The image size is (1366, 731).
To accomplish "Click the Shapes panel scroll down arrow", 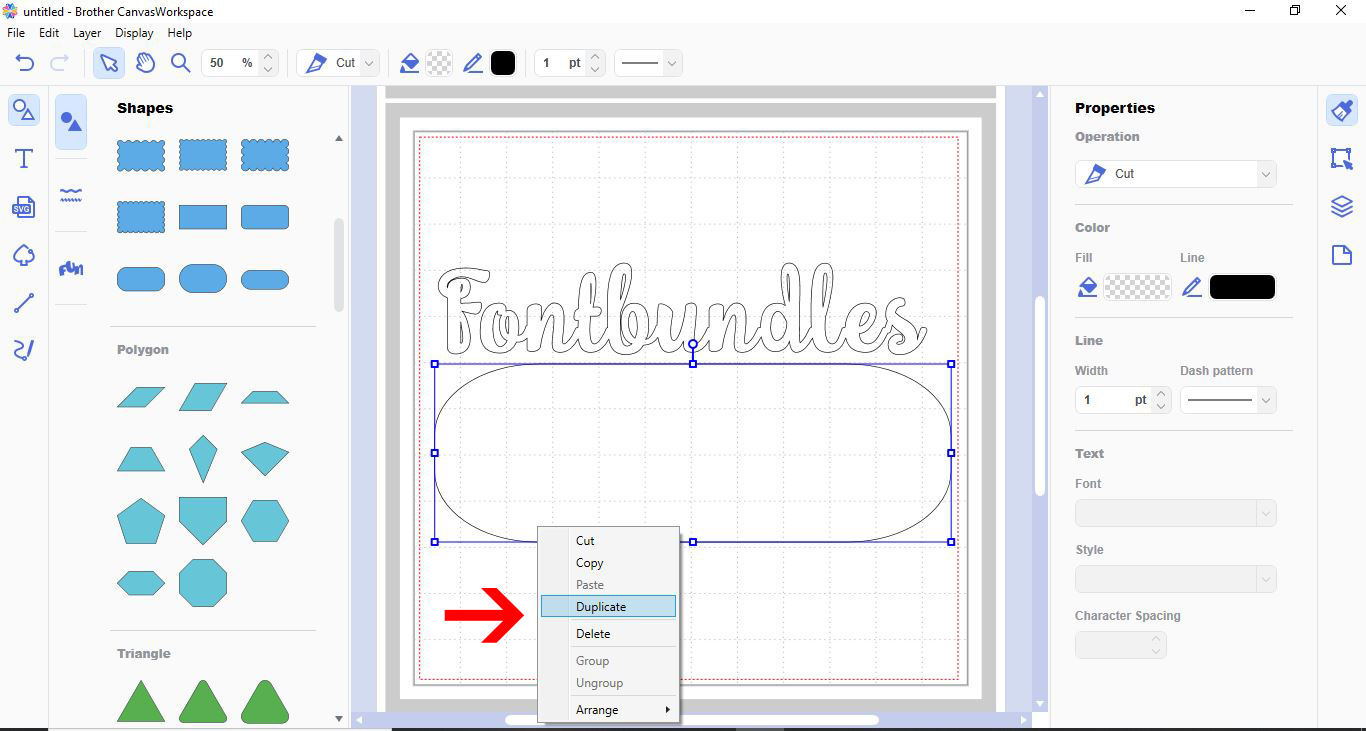I will (338, 718).
